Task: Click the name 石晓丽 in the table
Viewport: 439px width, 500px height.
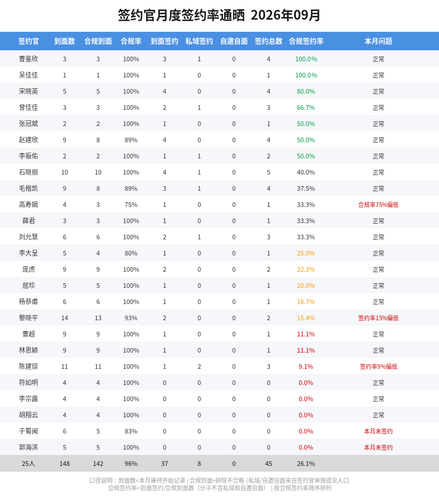Action: pos(28,172)
